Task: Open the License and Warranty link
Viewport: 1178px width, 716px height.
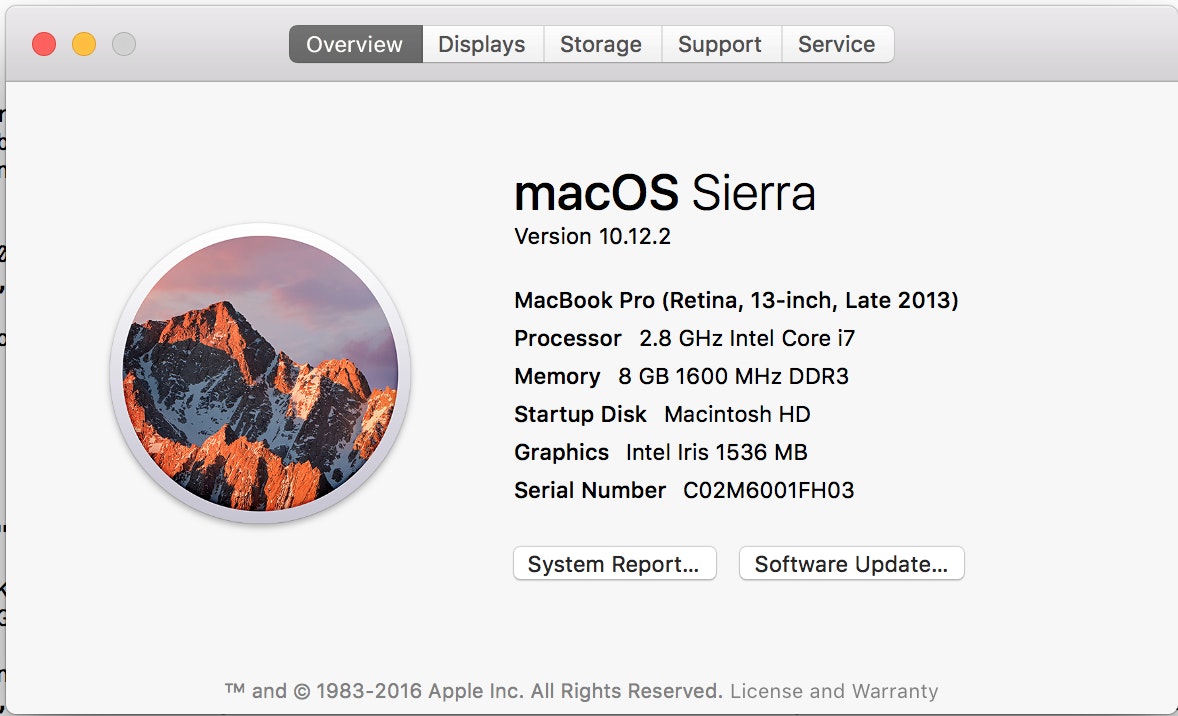Action: (834, 691)
